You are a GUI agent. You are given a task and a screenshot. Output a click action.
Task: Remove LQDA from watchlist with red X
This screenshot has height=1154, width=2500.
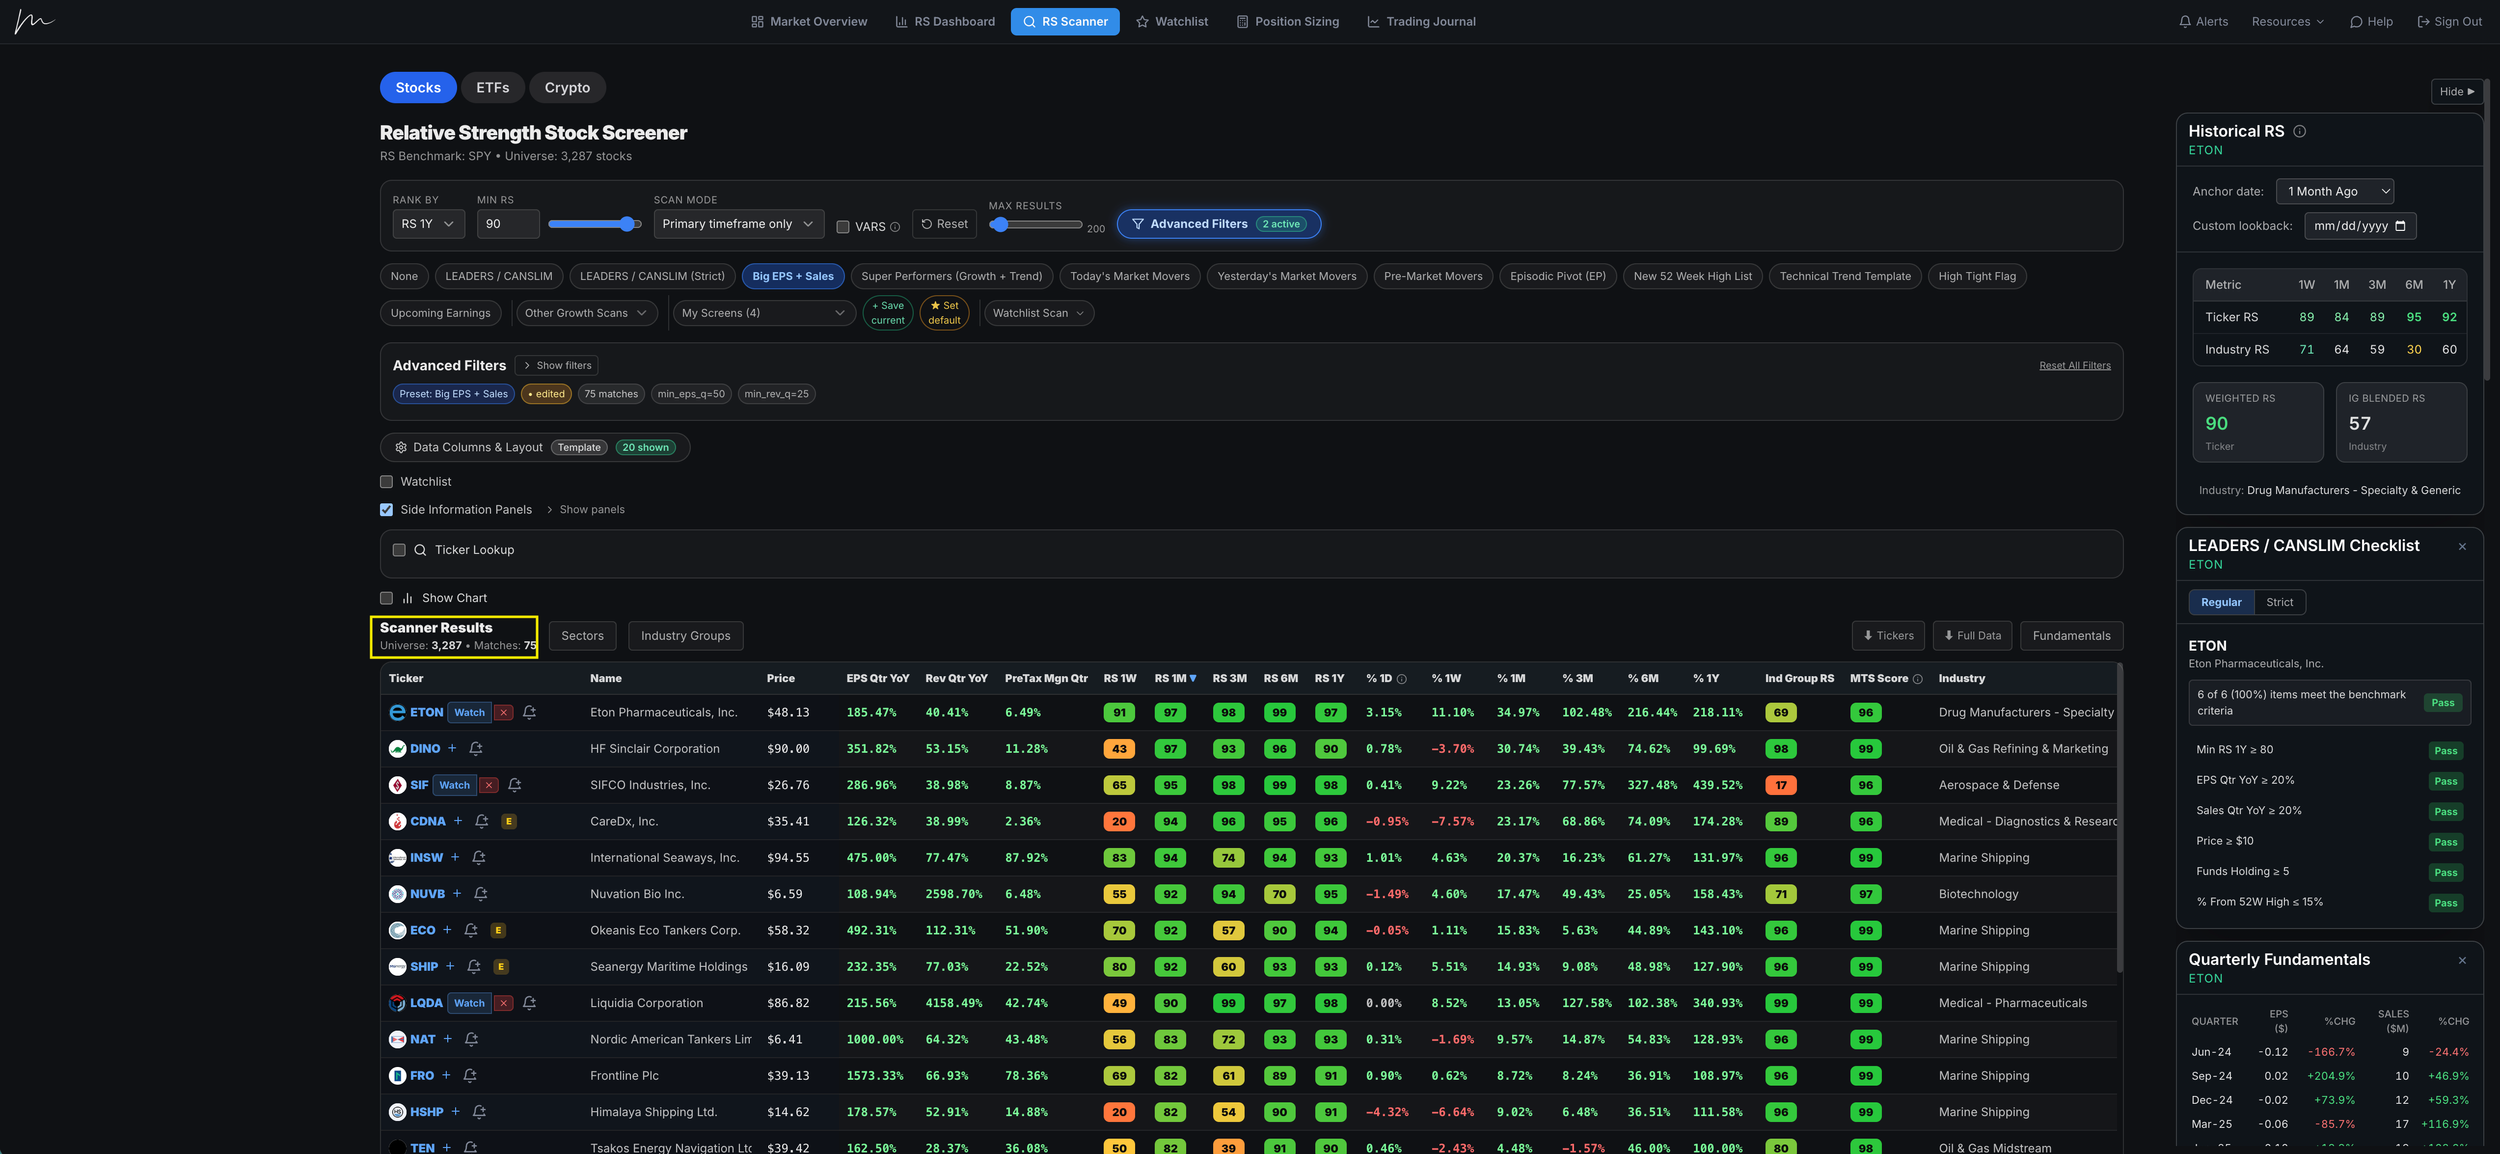click(504, 1003)
